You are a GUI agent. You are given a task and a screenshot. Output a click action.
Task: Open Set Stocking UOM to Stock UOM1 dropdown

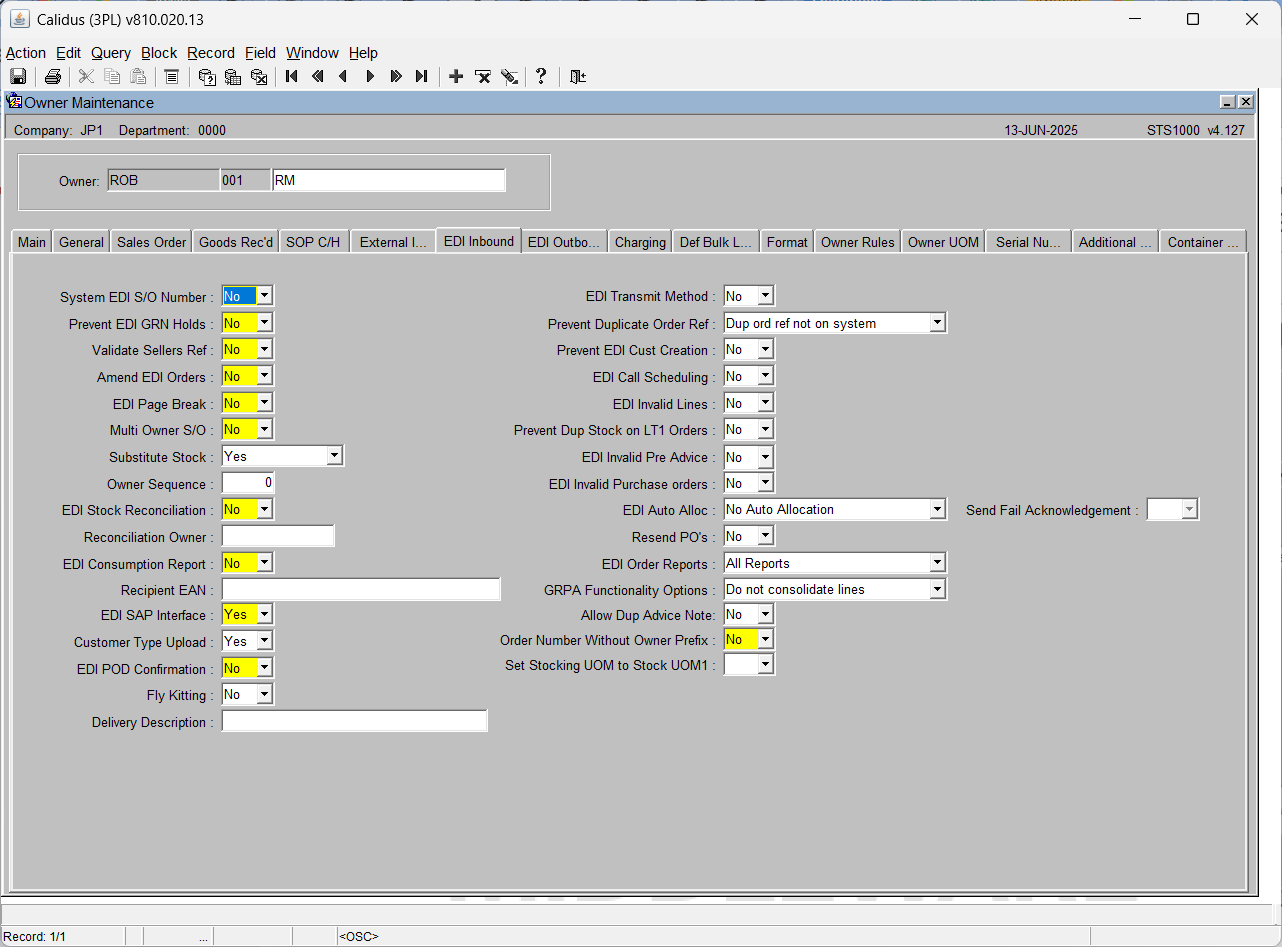[766, 664]
